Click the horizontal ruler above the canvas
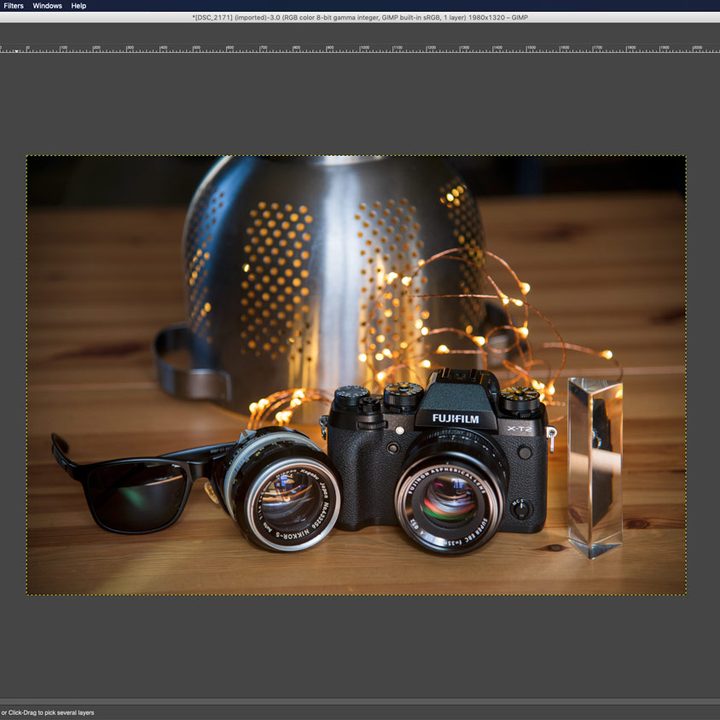 click(x=360, y=49)
